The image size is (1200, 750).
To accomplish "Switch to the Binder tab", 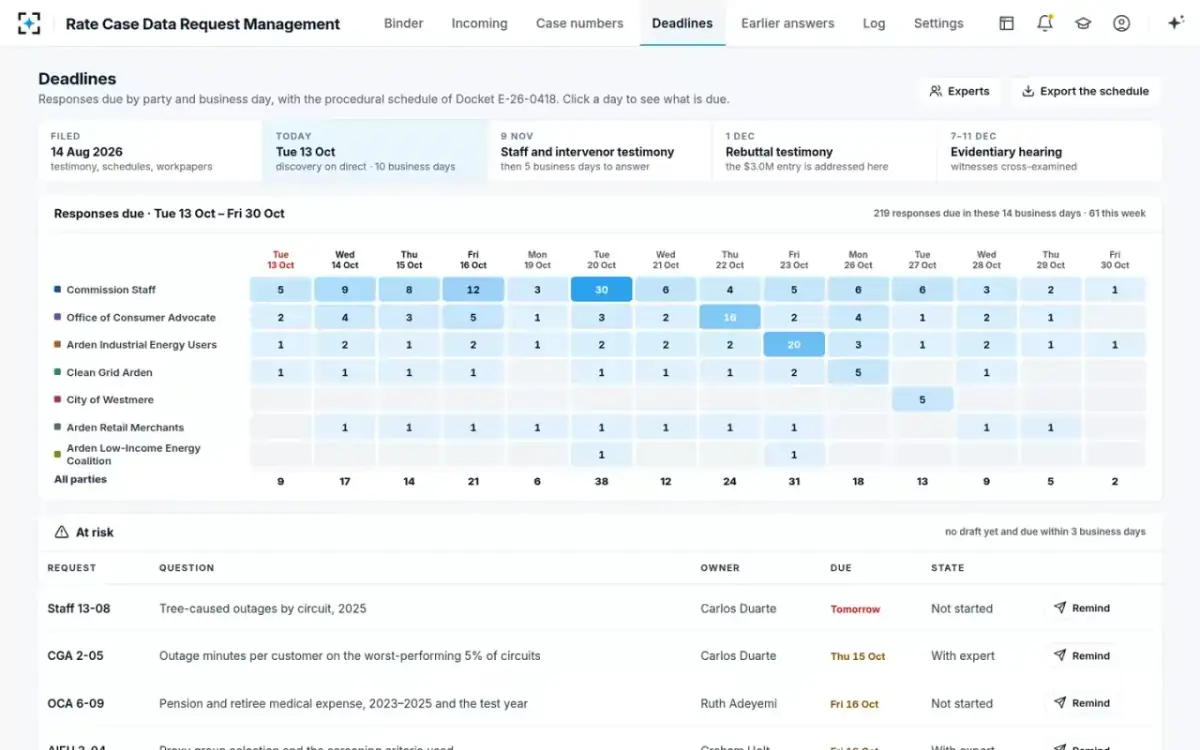I will tap(404, 23).
